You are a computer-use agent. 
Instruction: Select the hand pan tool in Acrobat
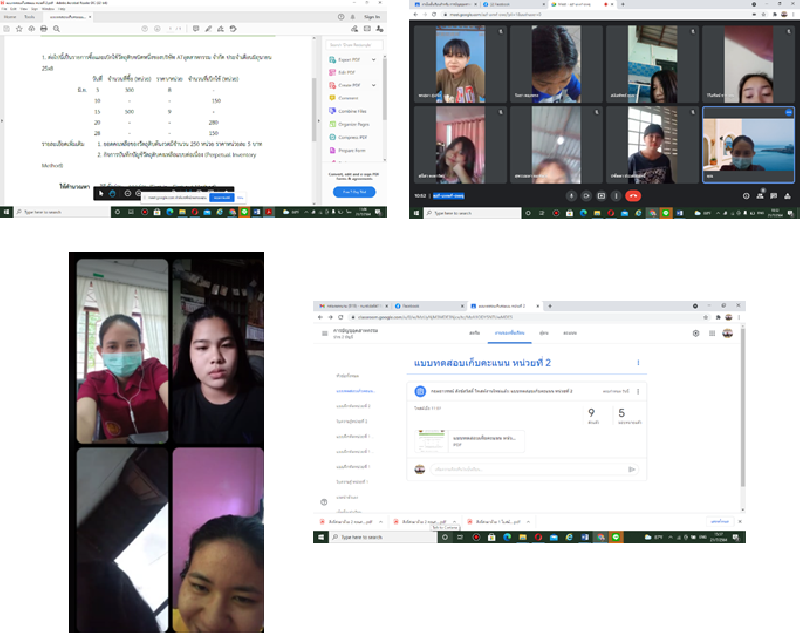coord(111,192)
